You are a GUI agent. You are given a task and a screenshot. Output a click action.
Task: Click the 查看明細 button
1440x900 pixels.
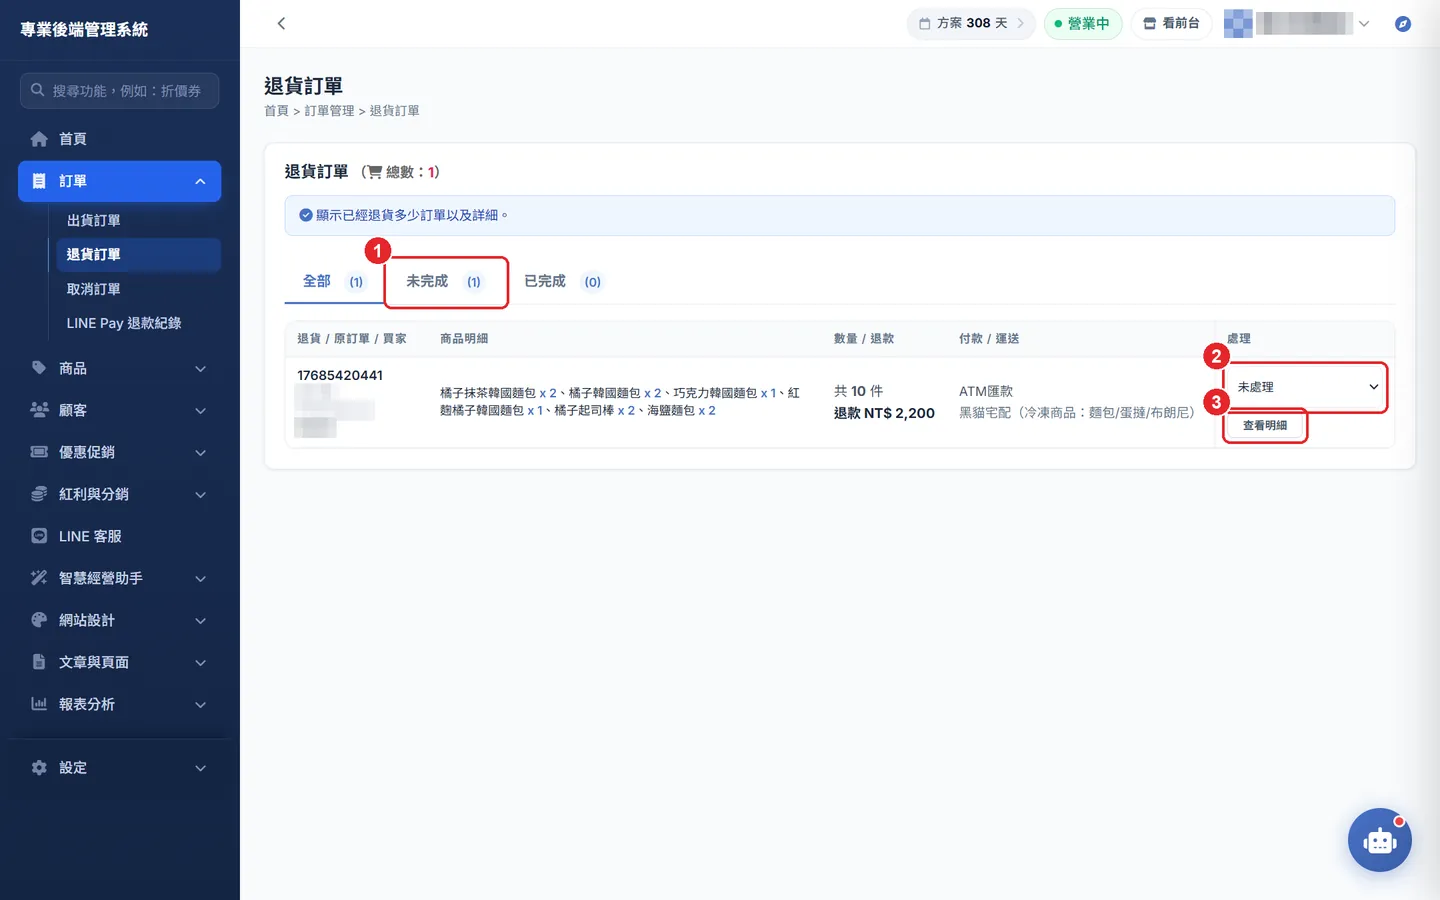coord(1265,425)
